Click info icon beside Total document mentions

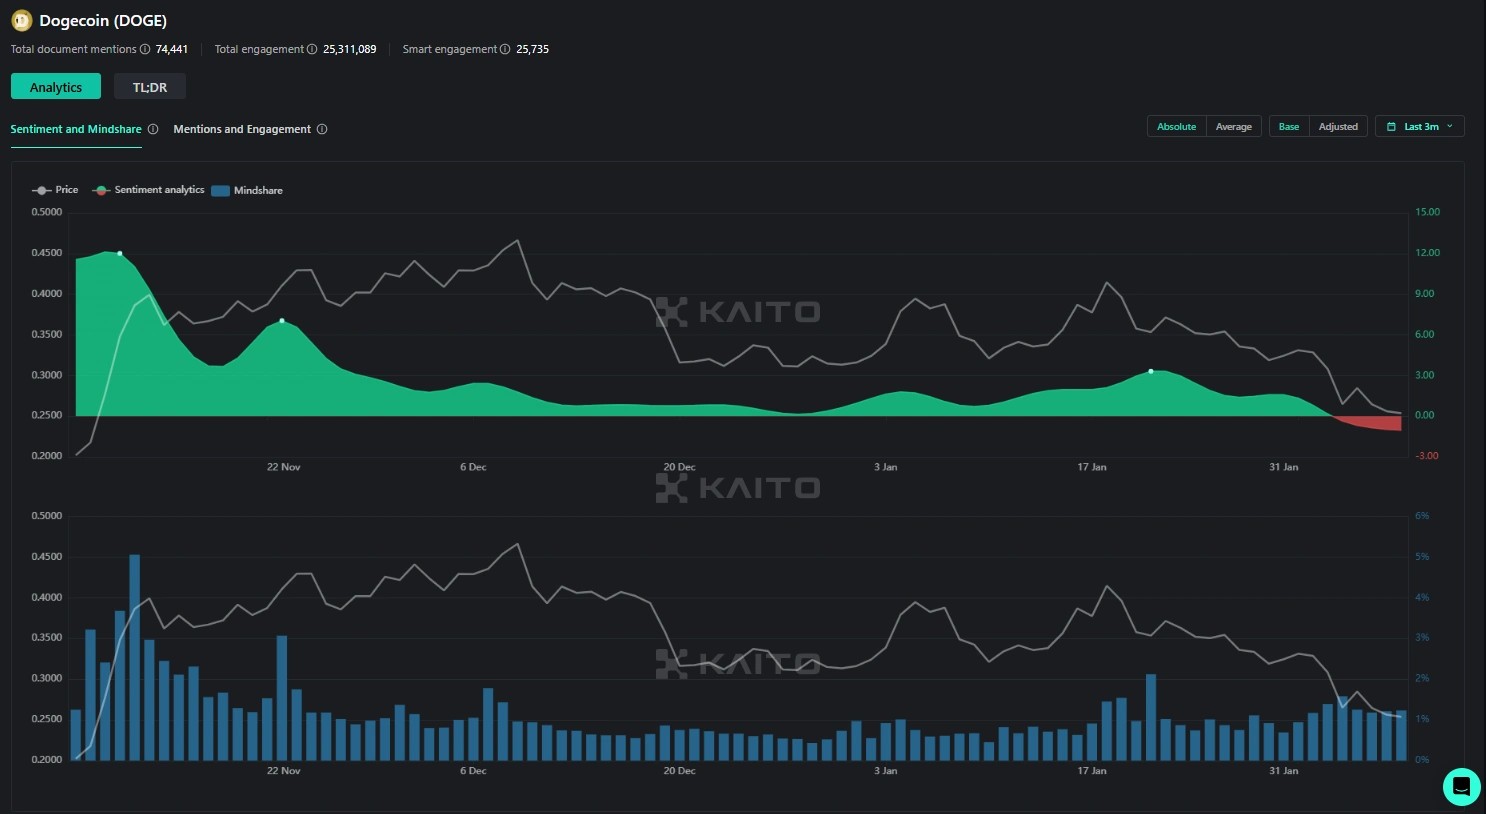145,49
